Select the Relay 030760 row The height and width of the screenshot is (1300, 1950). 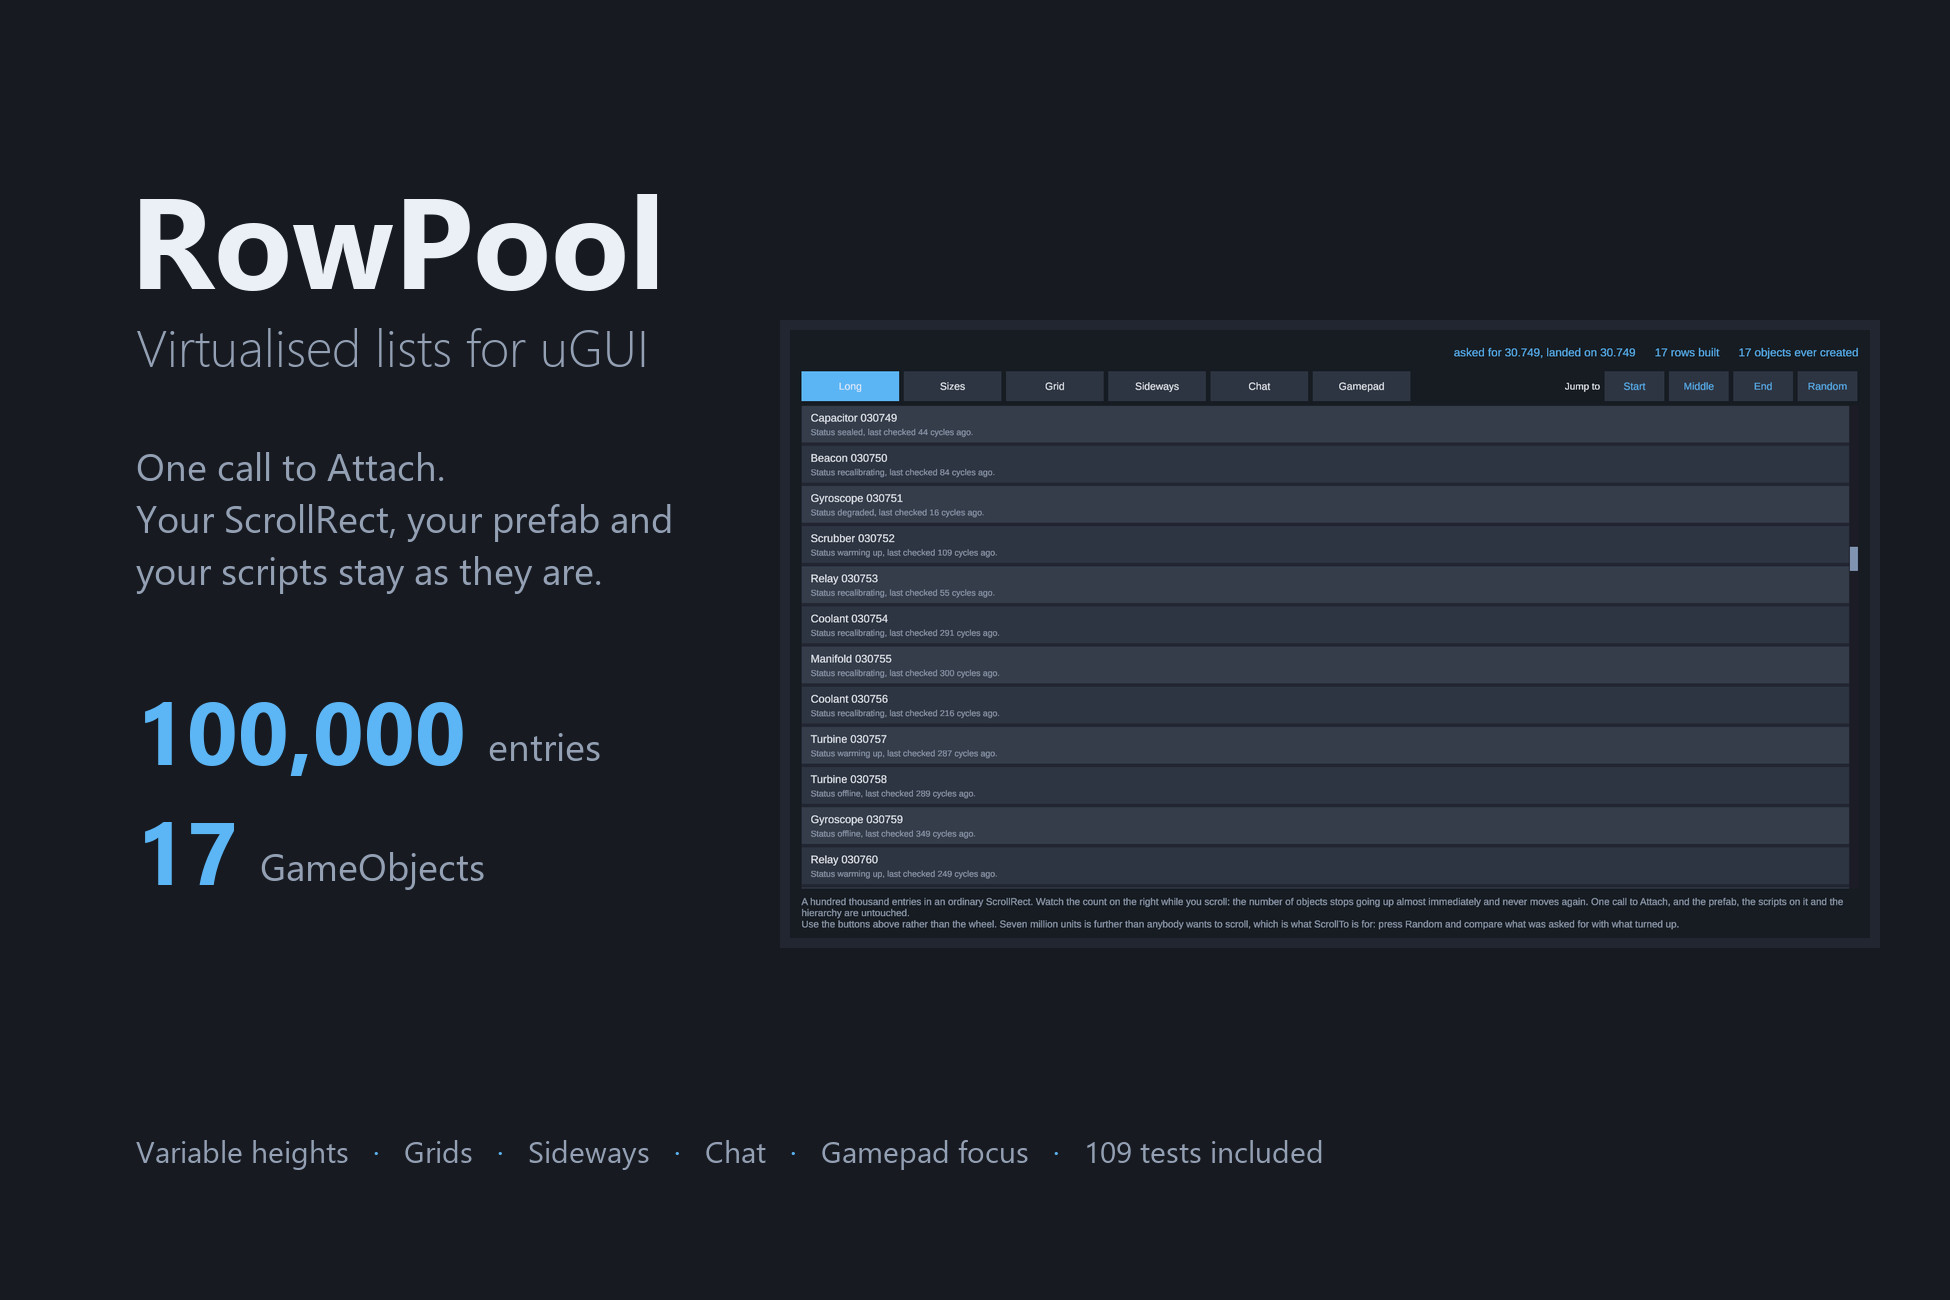click(1325, 866)
